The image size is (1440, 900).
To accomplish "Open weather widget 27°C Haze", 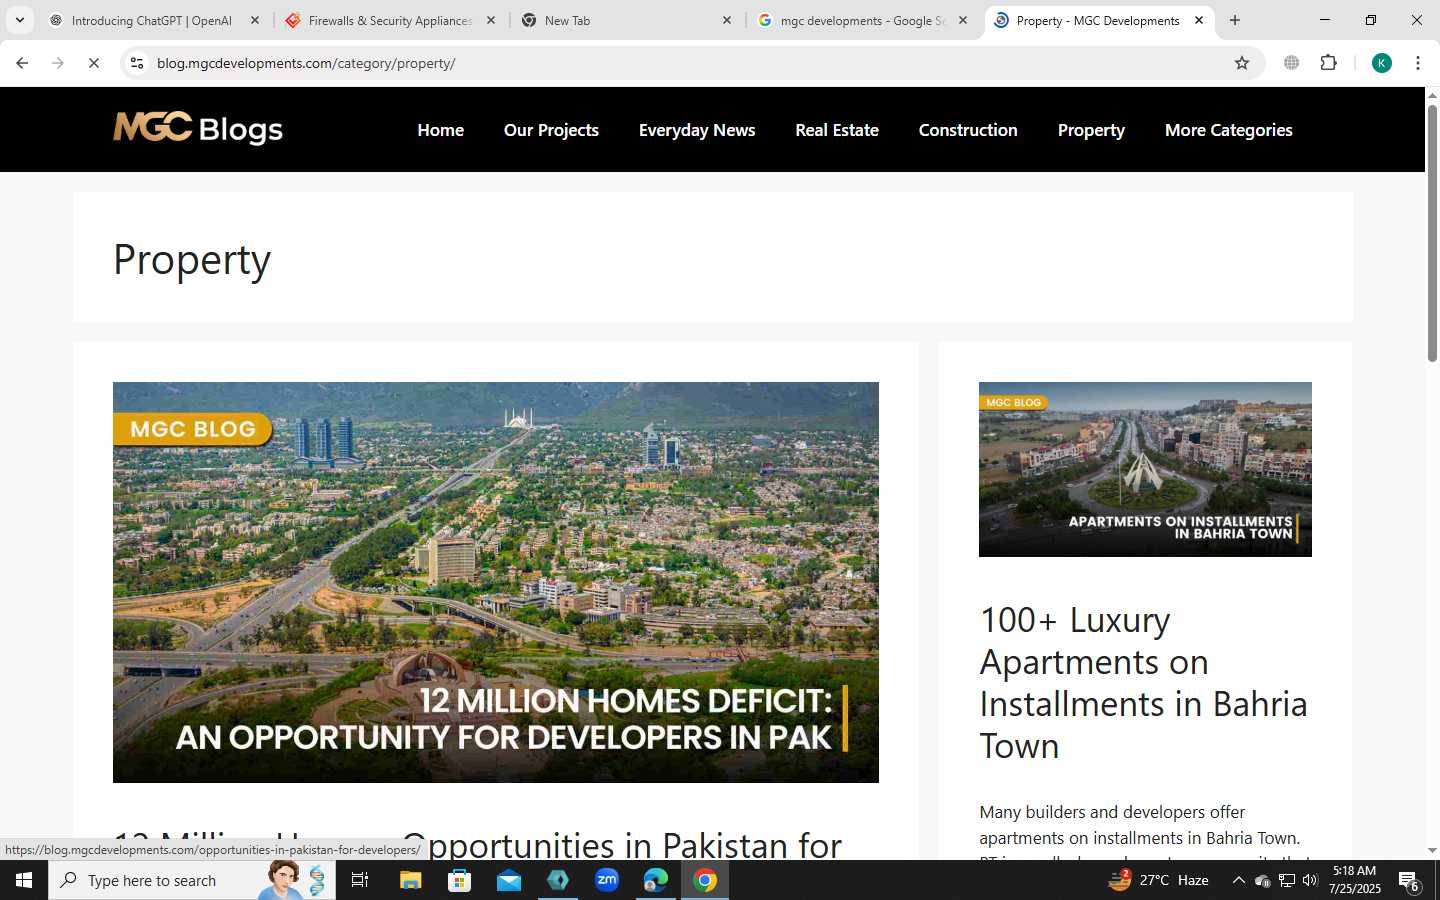I will point(1159,880).
